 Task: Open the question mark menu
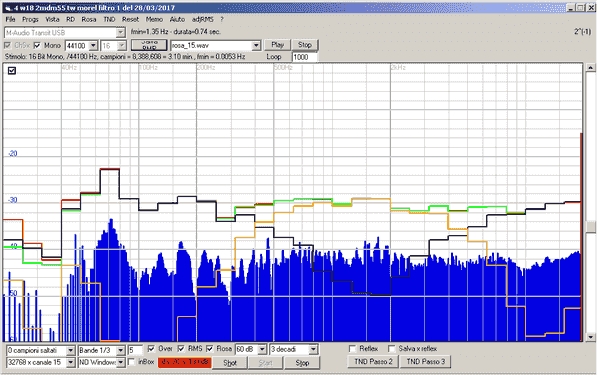[222, 20]
